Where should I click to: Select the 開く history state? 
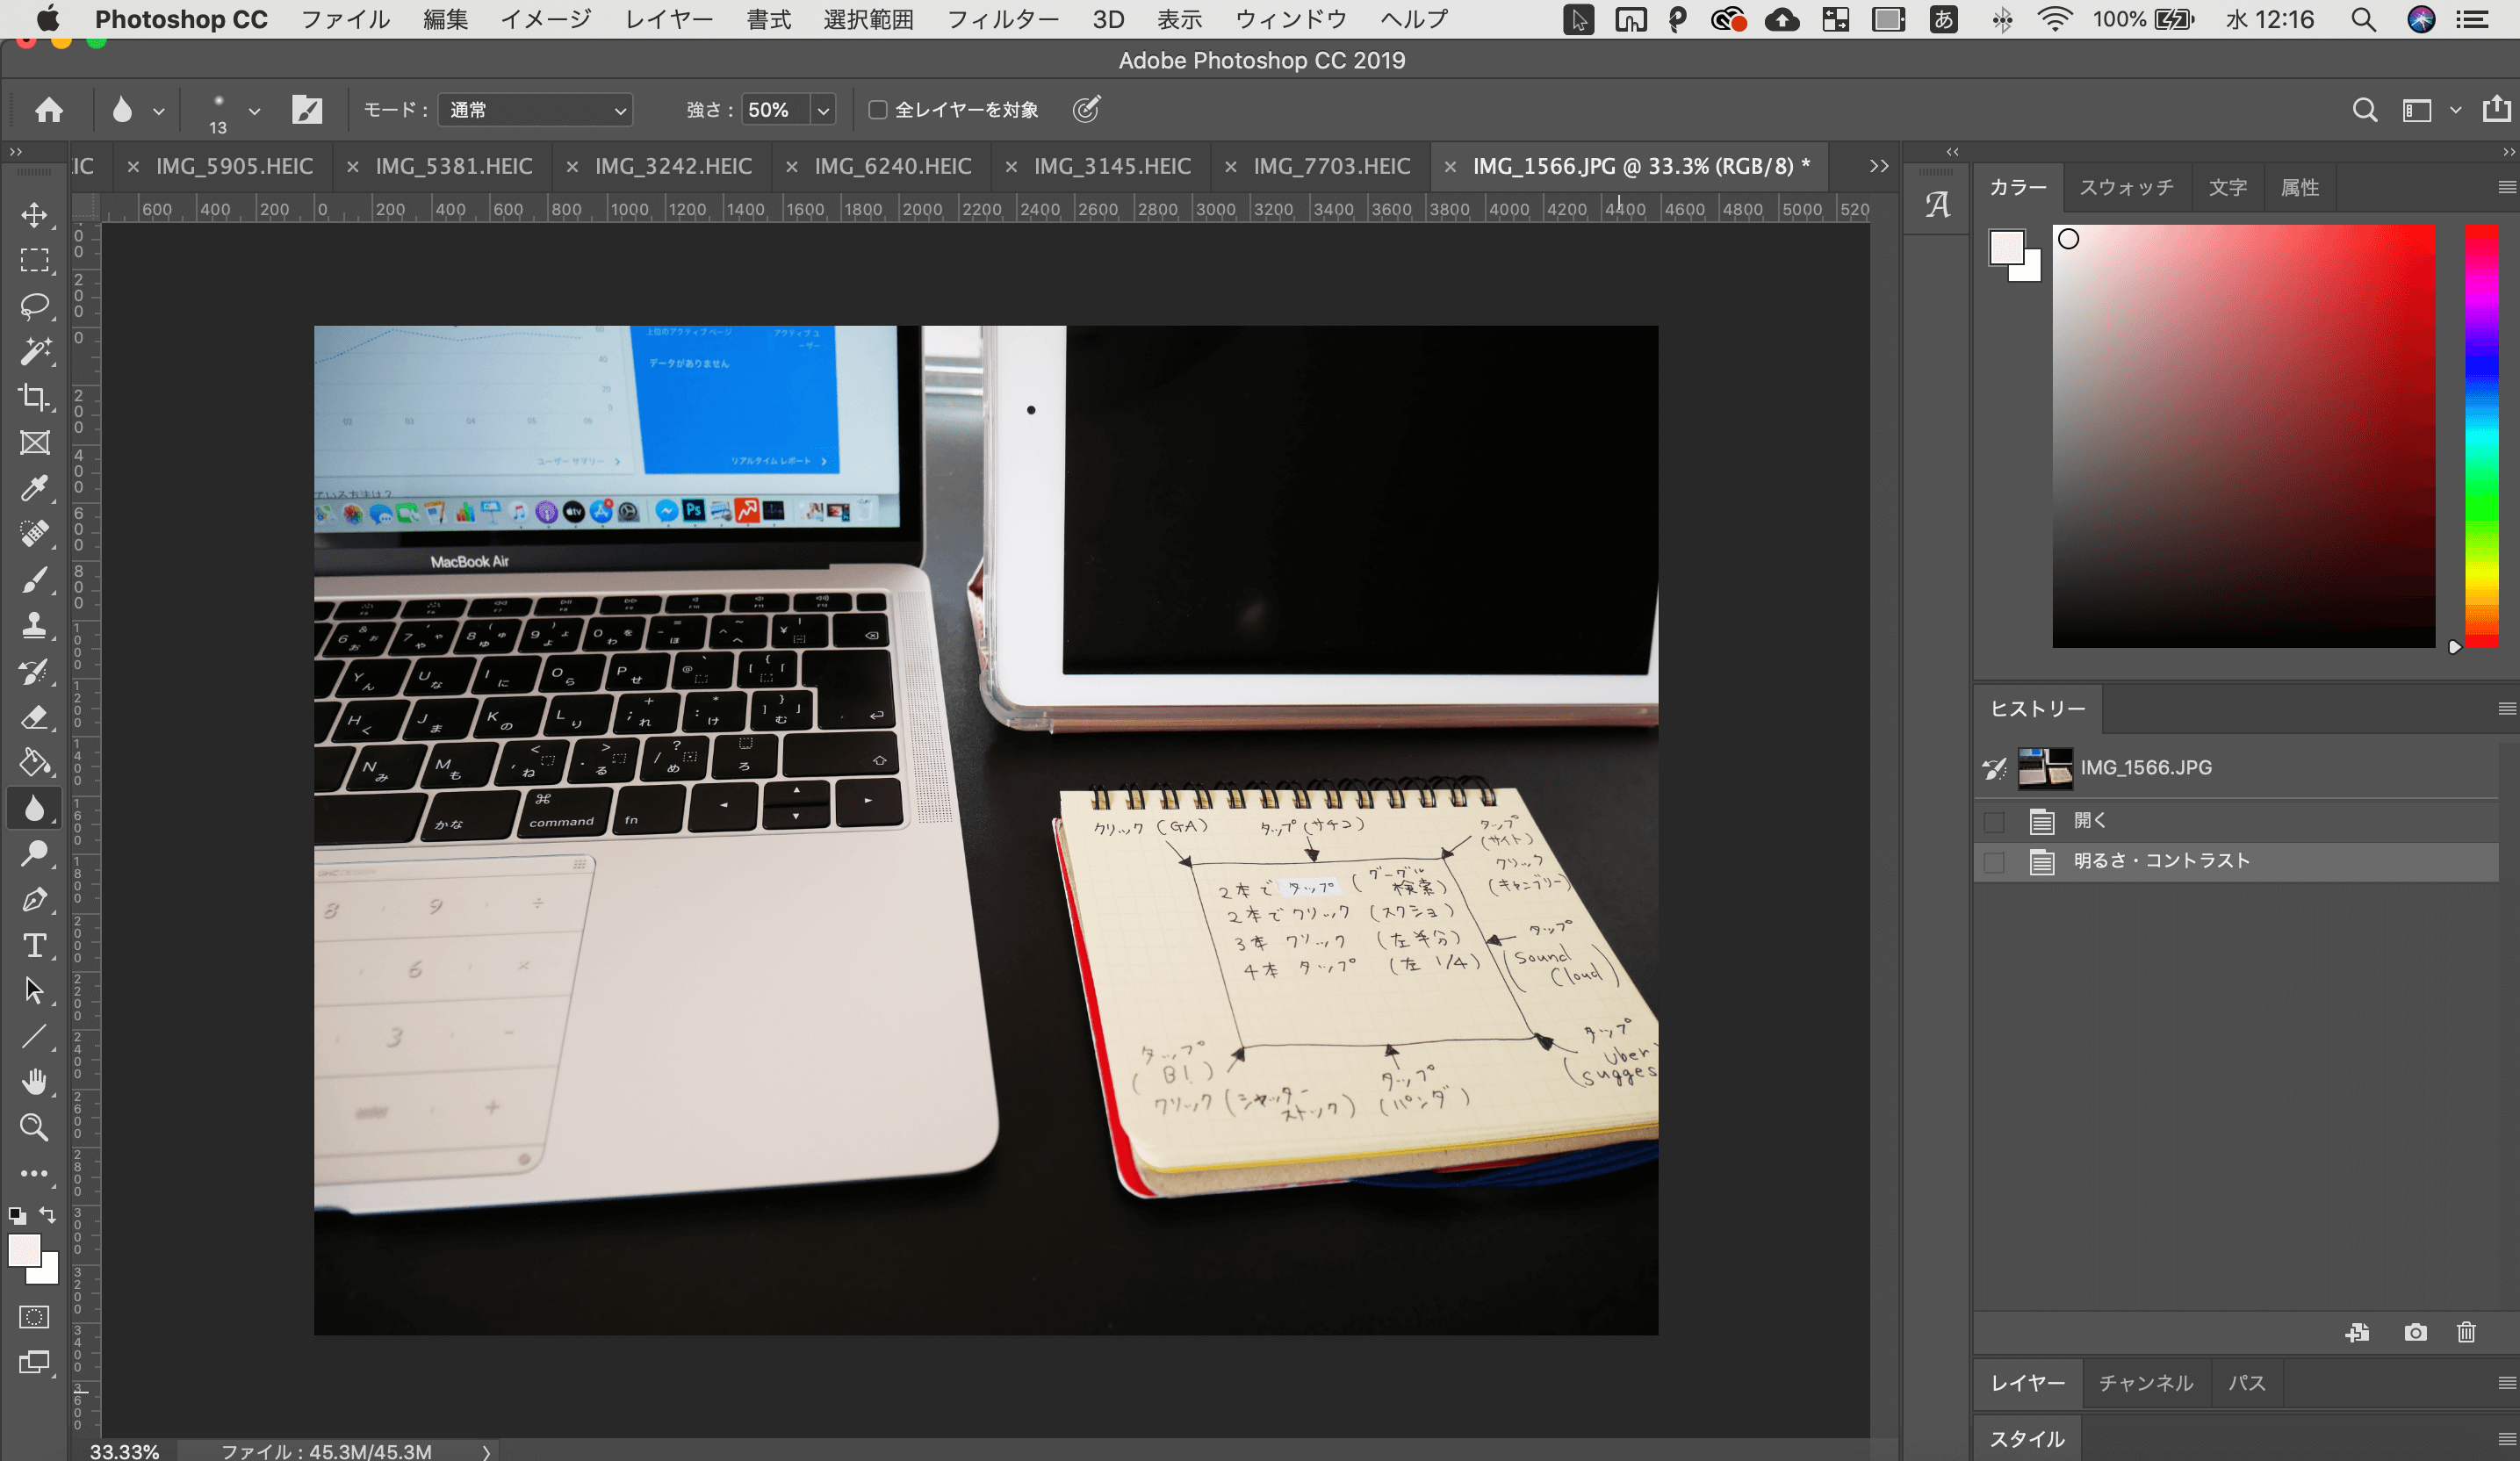click(2236, 821)
